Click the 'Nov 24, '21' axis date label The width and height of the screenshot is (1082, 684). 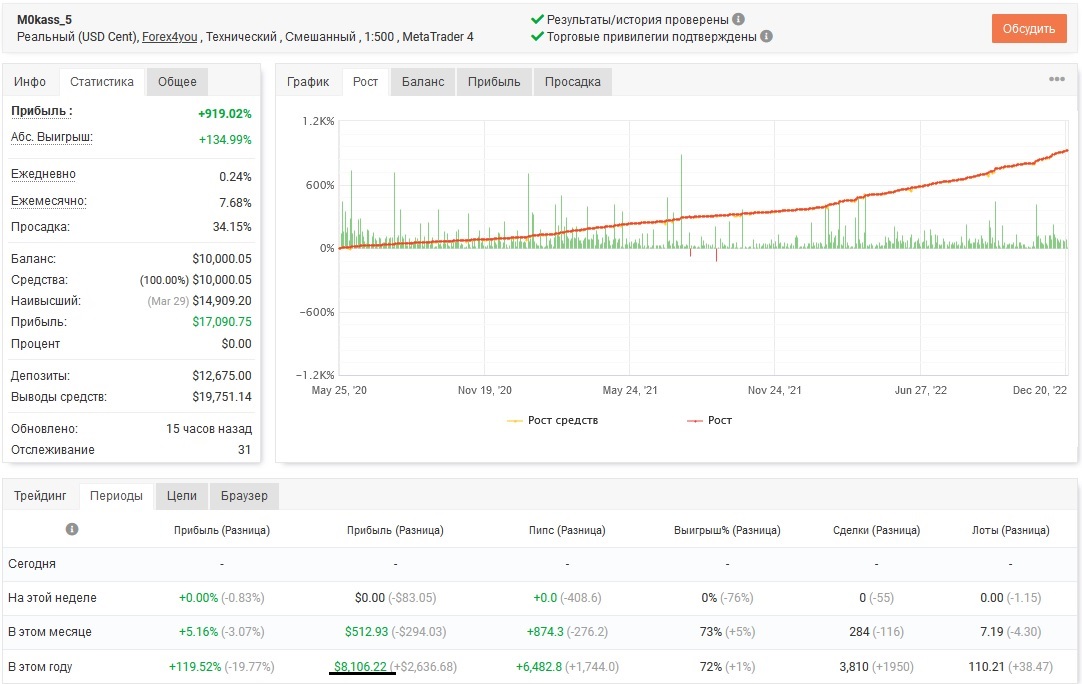775,391
